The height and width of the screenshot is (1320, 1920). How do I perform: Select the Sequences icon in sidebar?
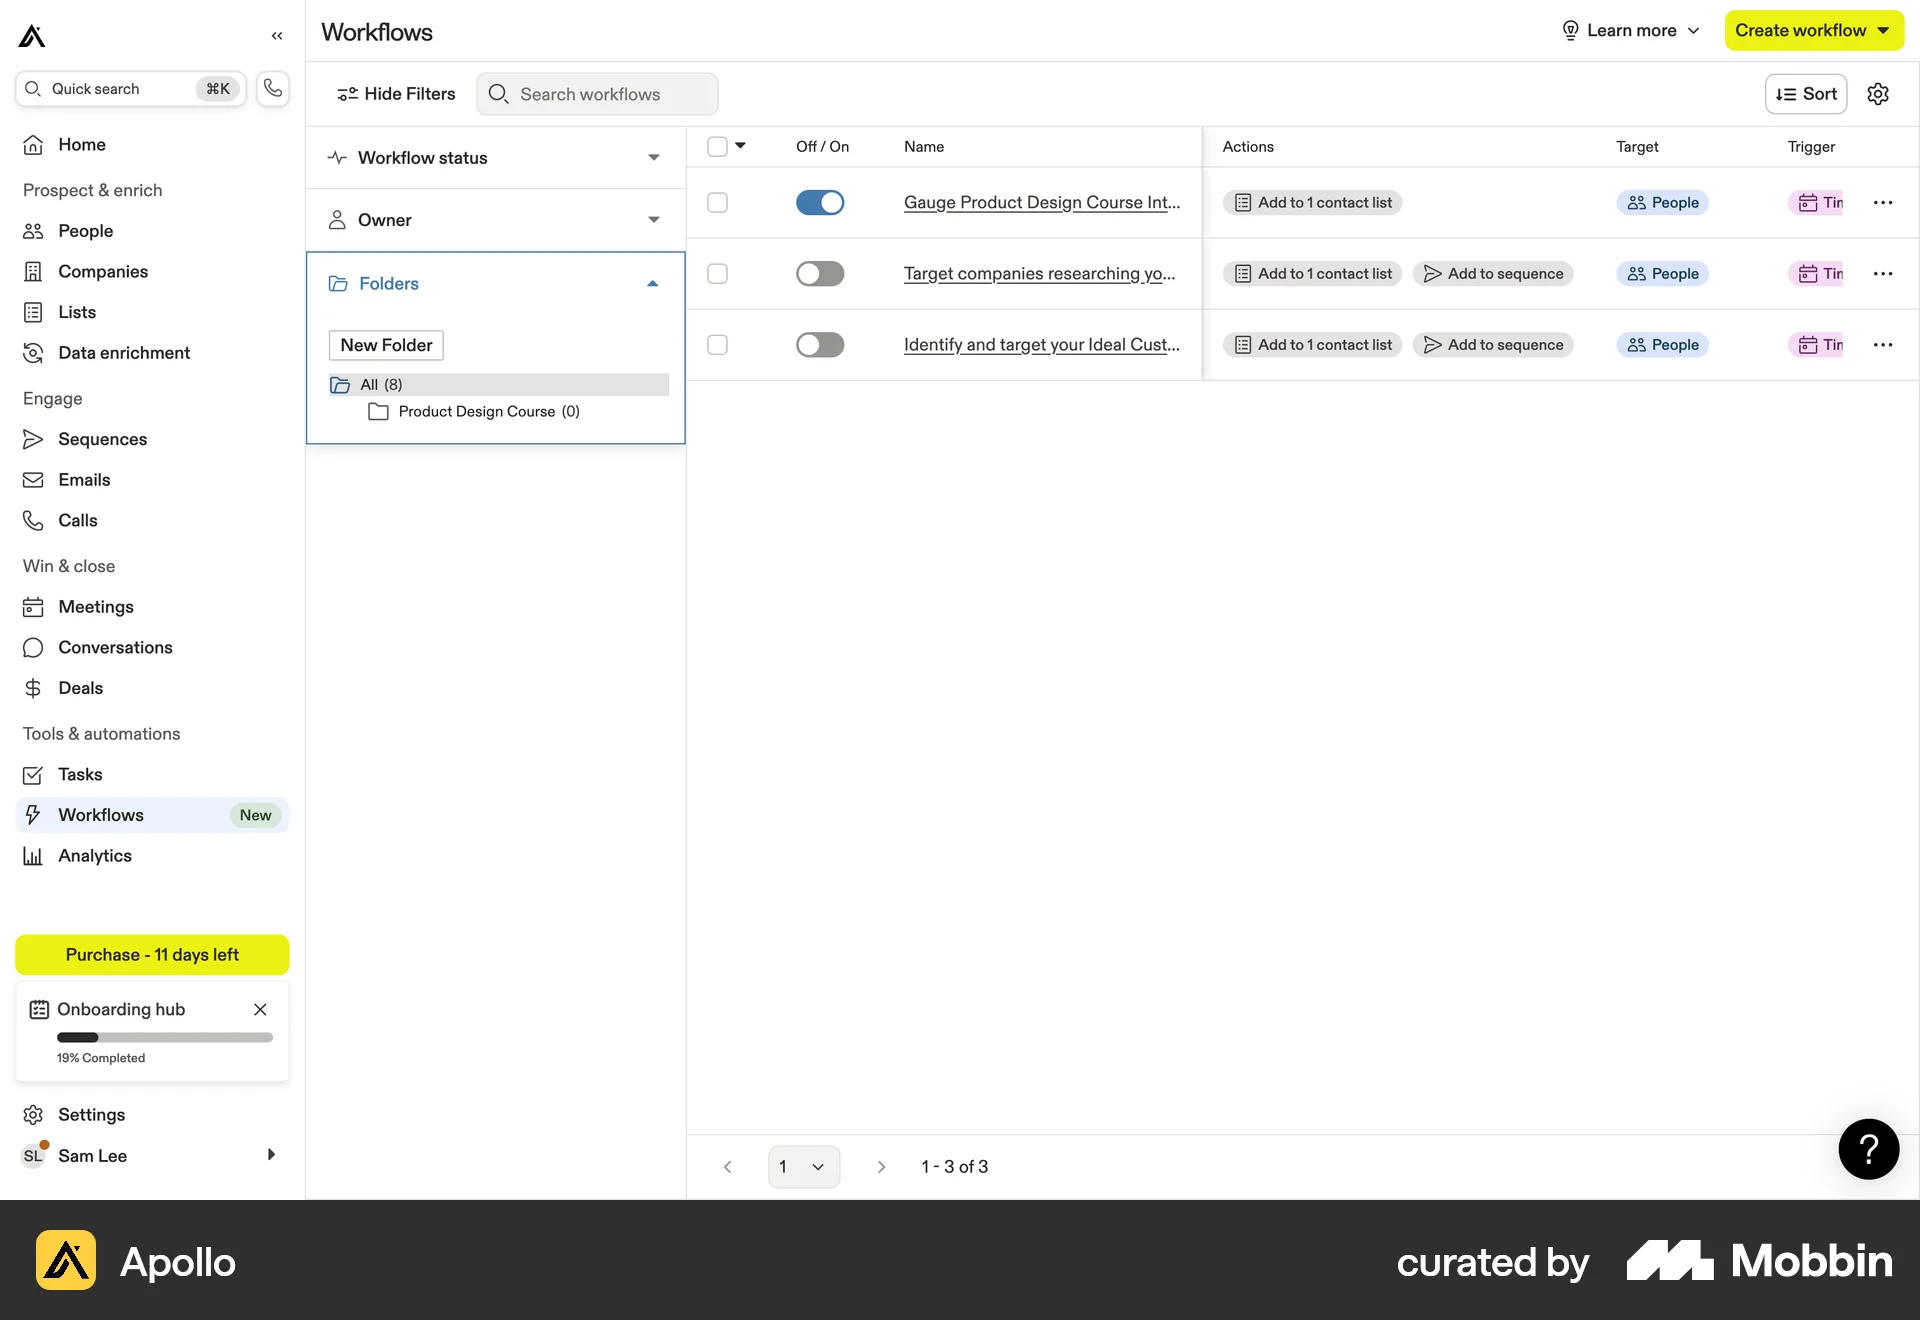33,439
